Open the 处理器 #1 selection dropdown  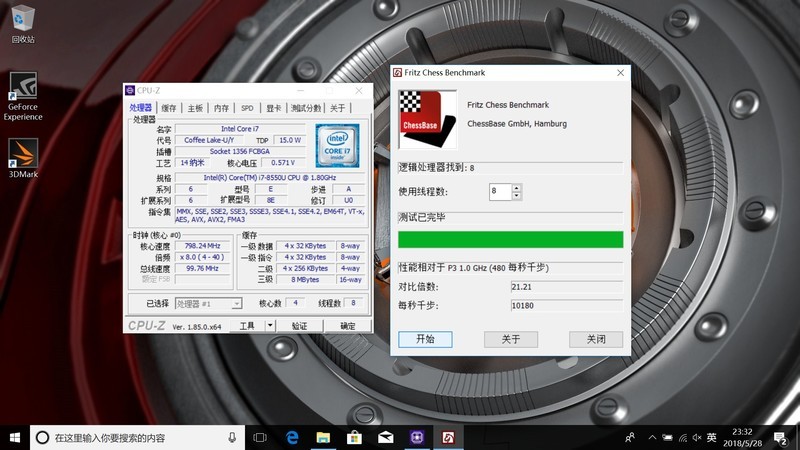(208, 304)
